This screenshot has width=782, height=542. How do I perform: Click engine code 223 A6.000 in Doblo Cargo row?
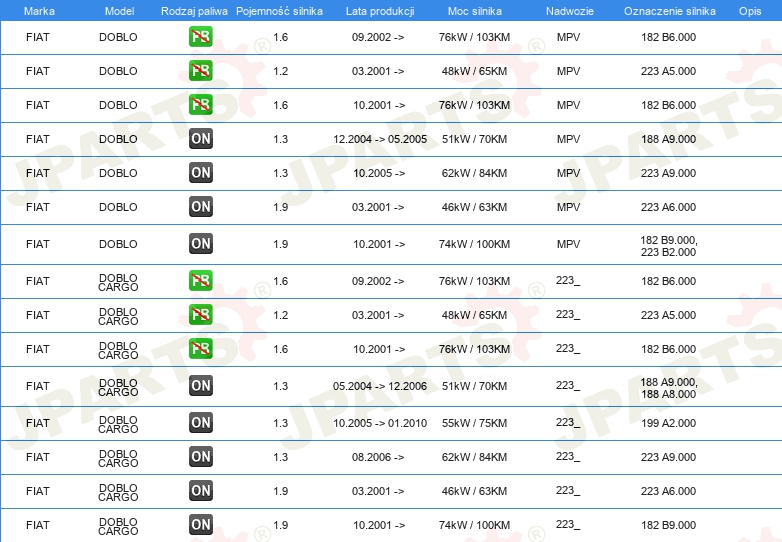[x=668, y=491]
